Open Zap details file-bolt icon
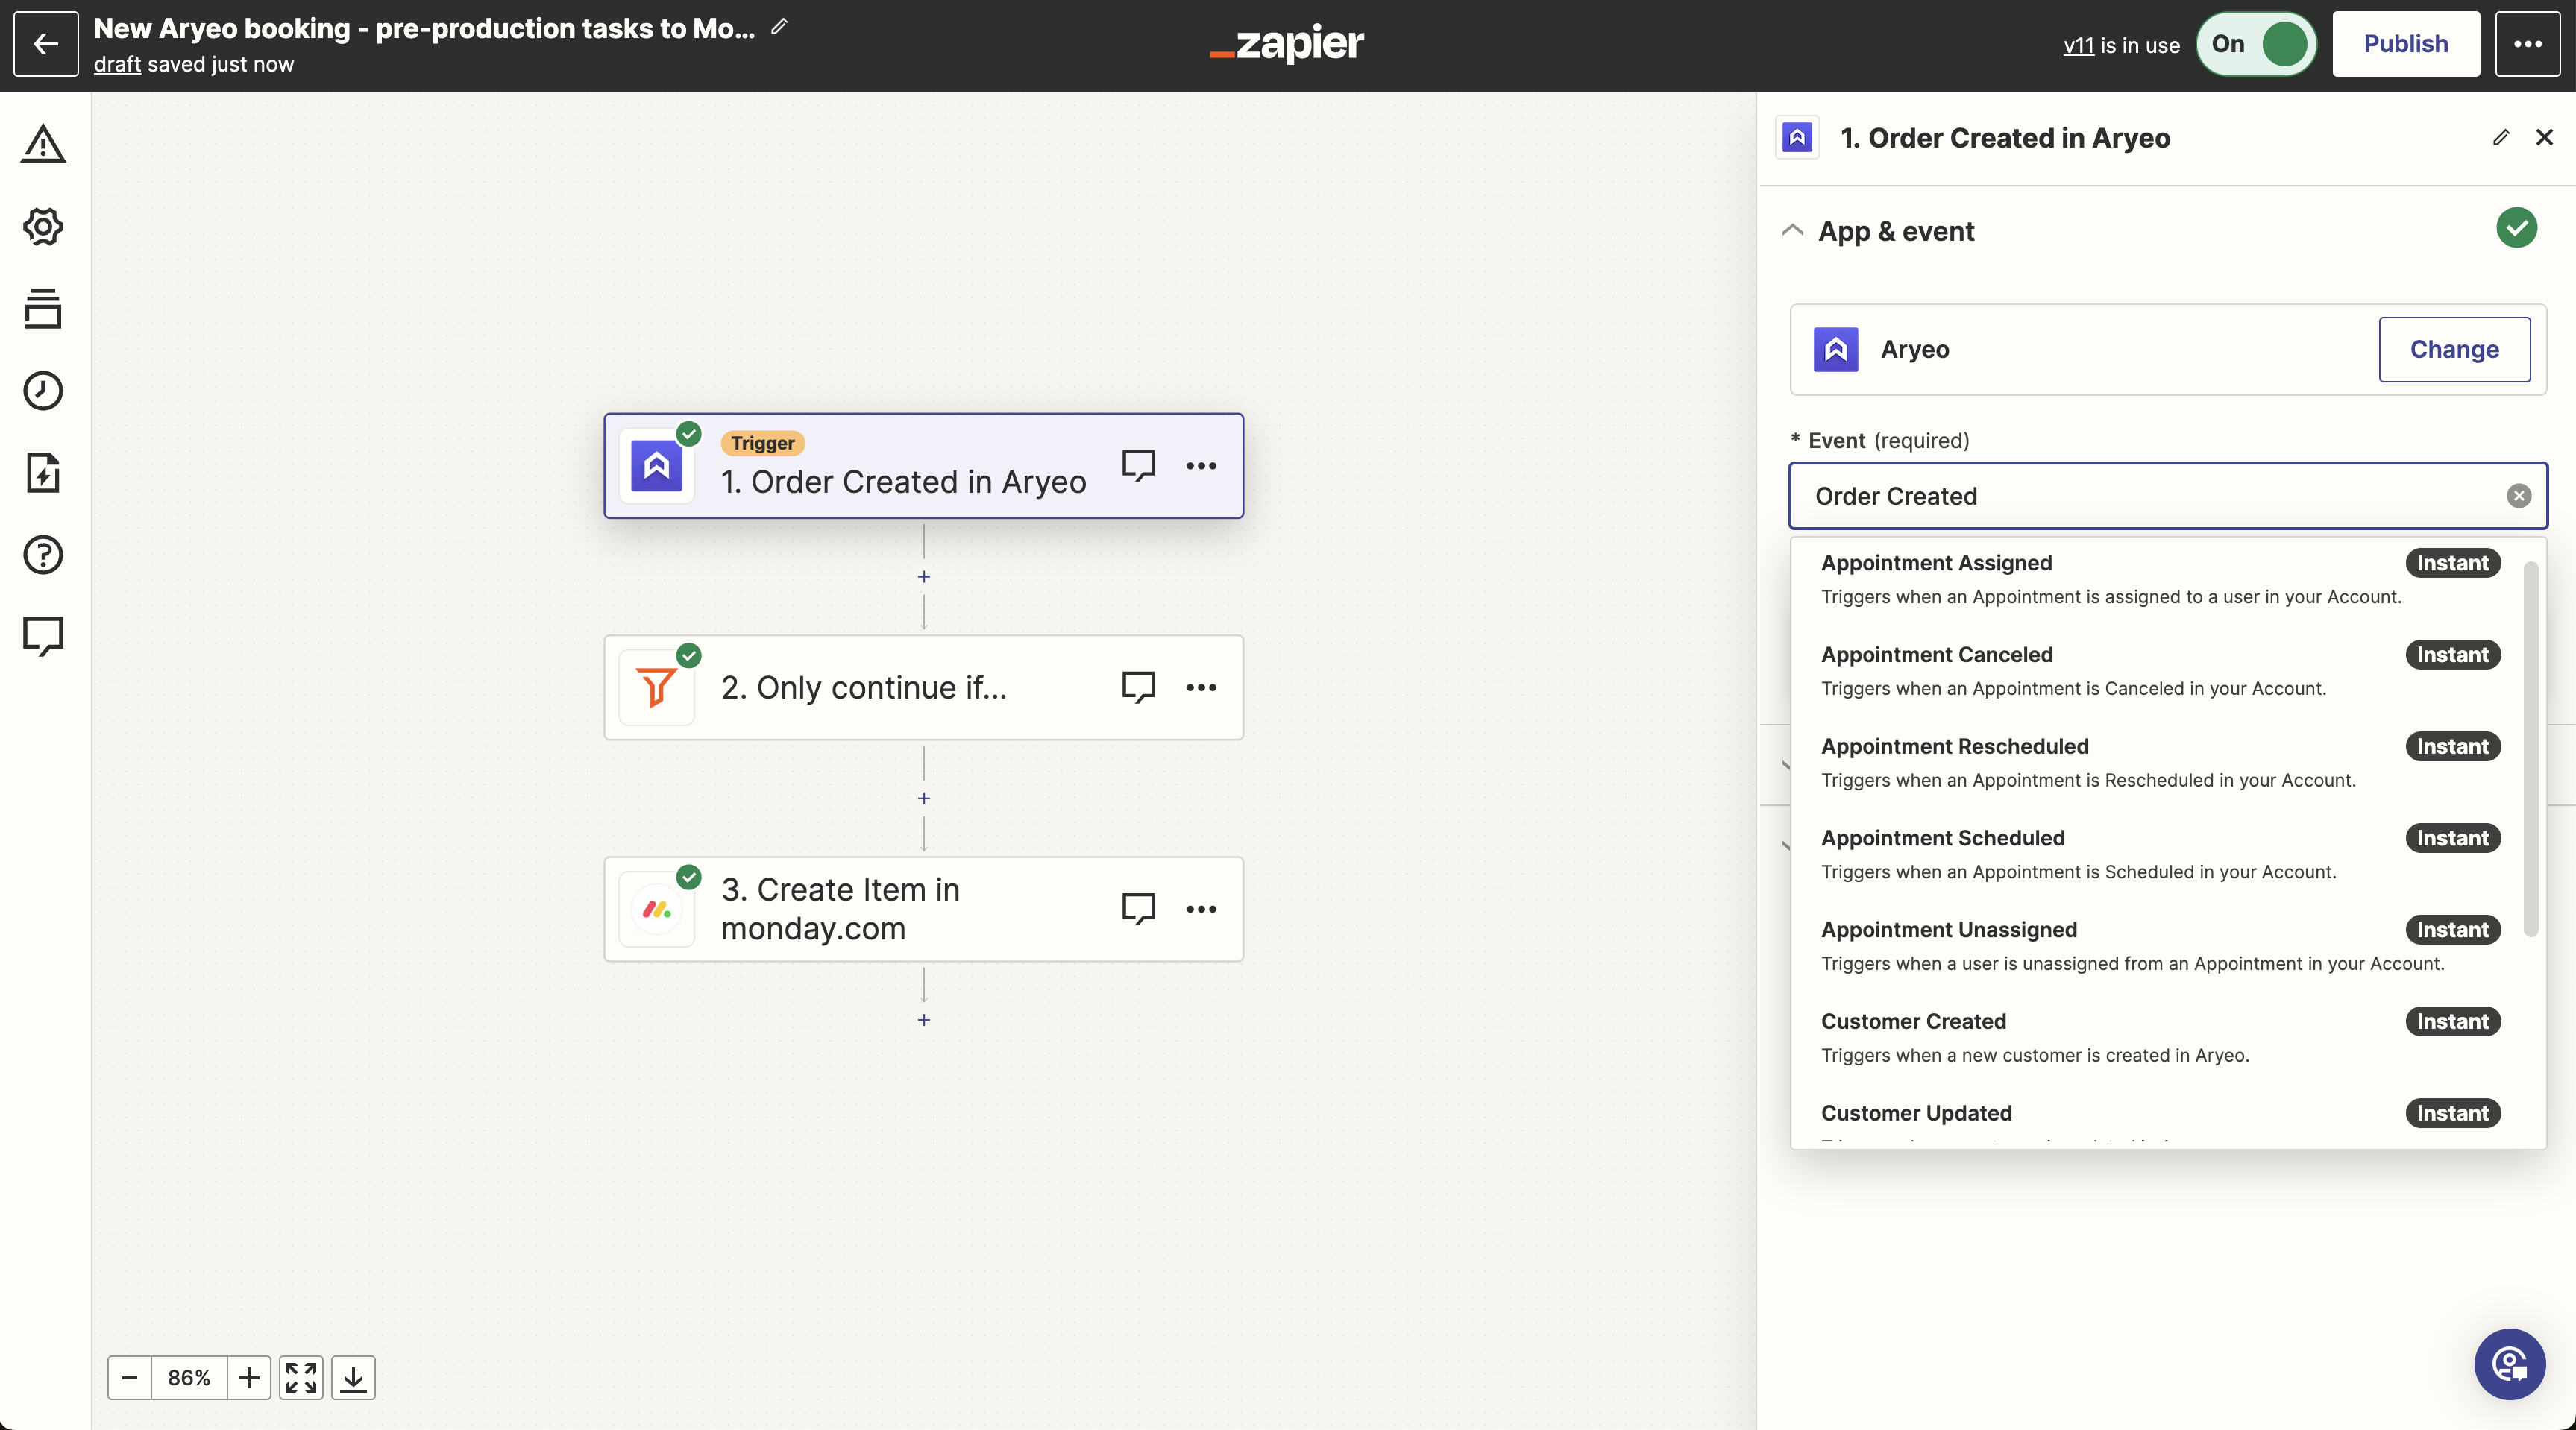2576x1430 pixels. point(43,472)
